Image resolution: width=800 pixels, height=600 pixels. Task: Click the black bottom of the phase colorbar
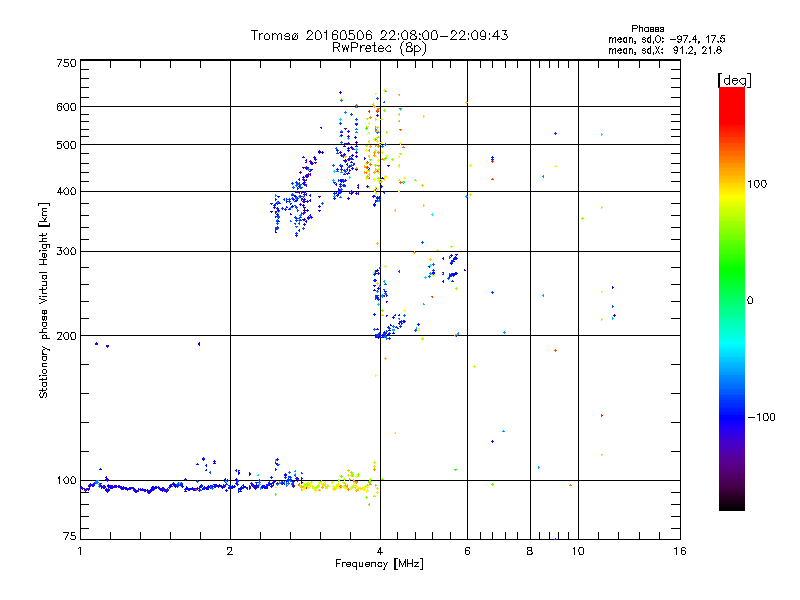pyautogui.click(x=732, y=503)
